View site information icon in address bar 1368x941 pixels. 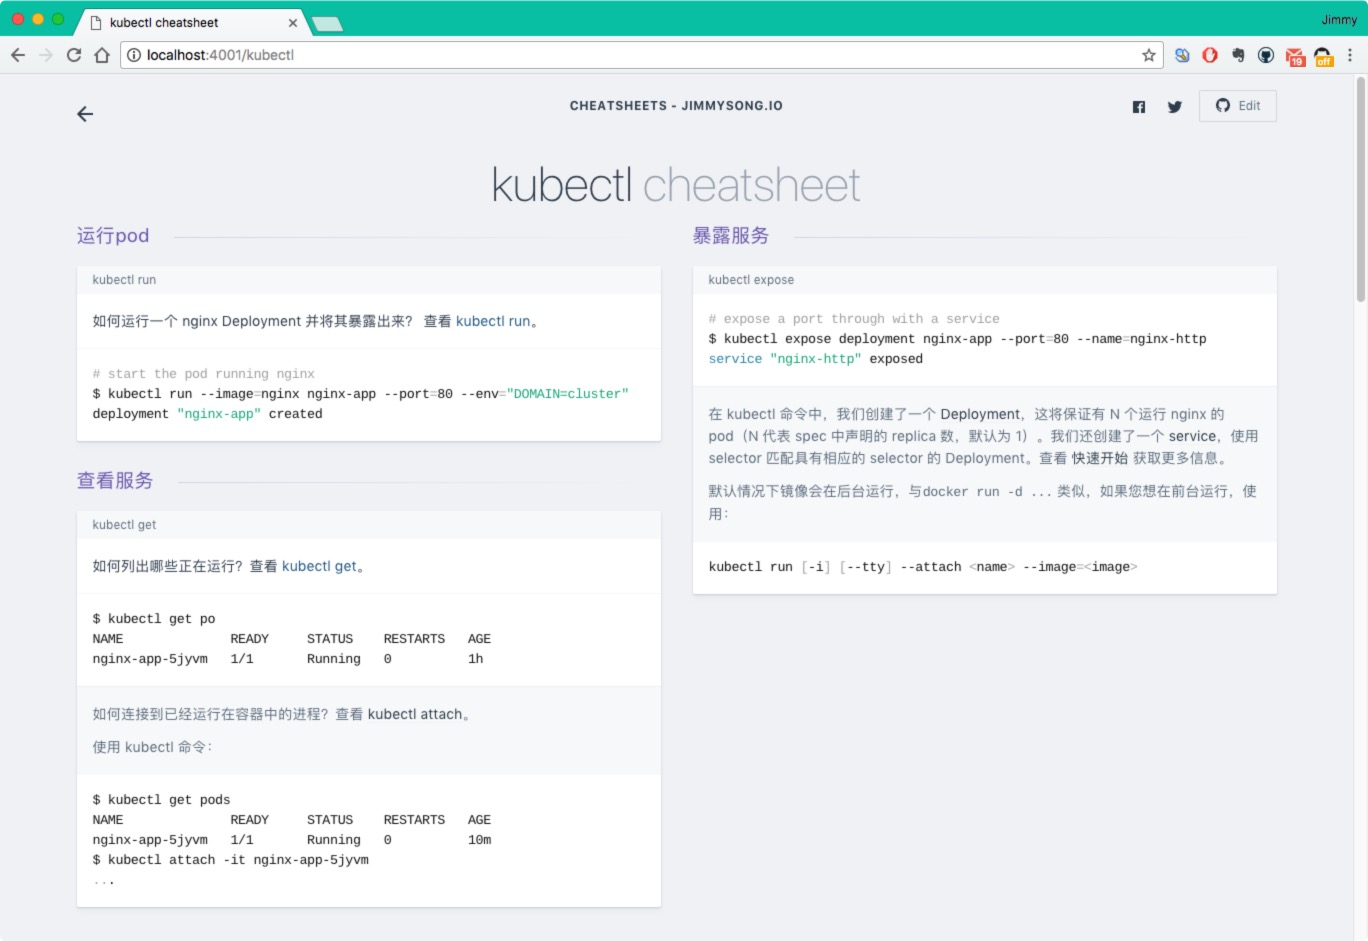coord(134,55)
